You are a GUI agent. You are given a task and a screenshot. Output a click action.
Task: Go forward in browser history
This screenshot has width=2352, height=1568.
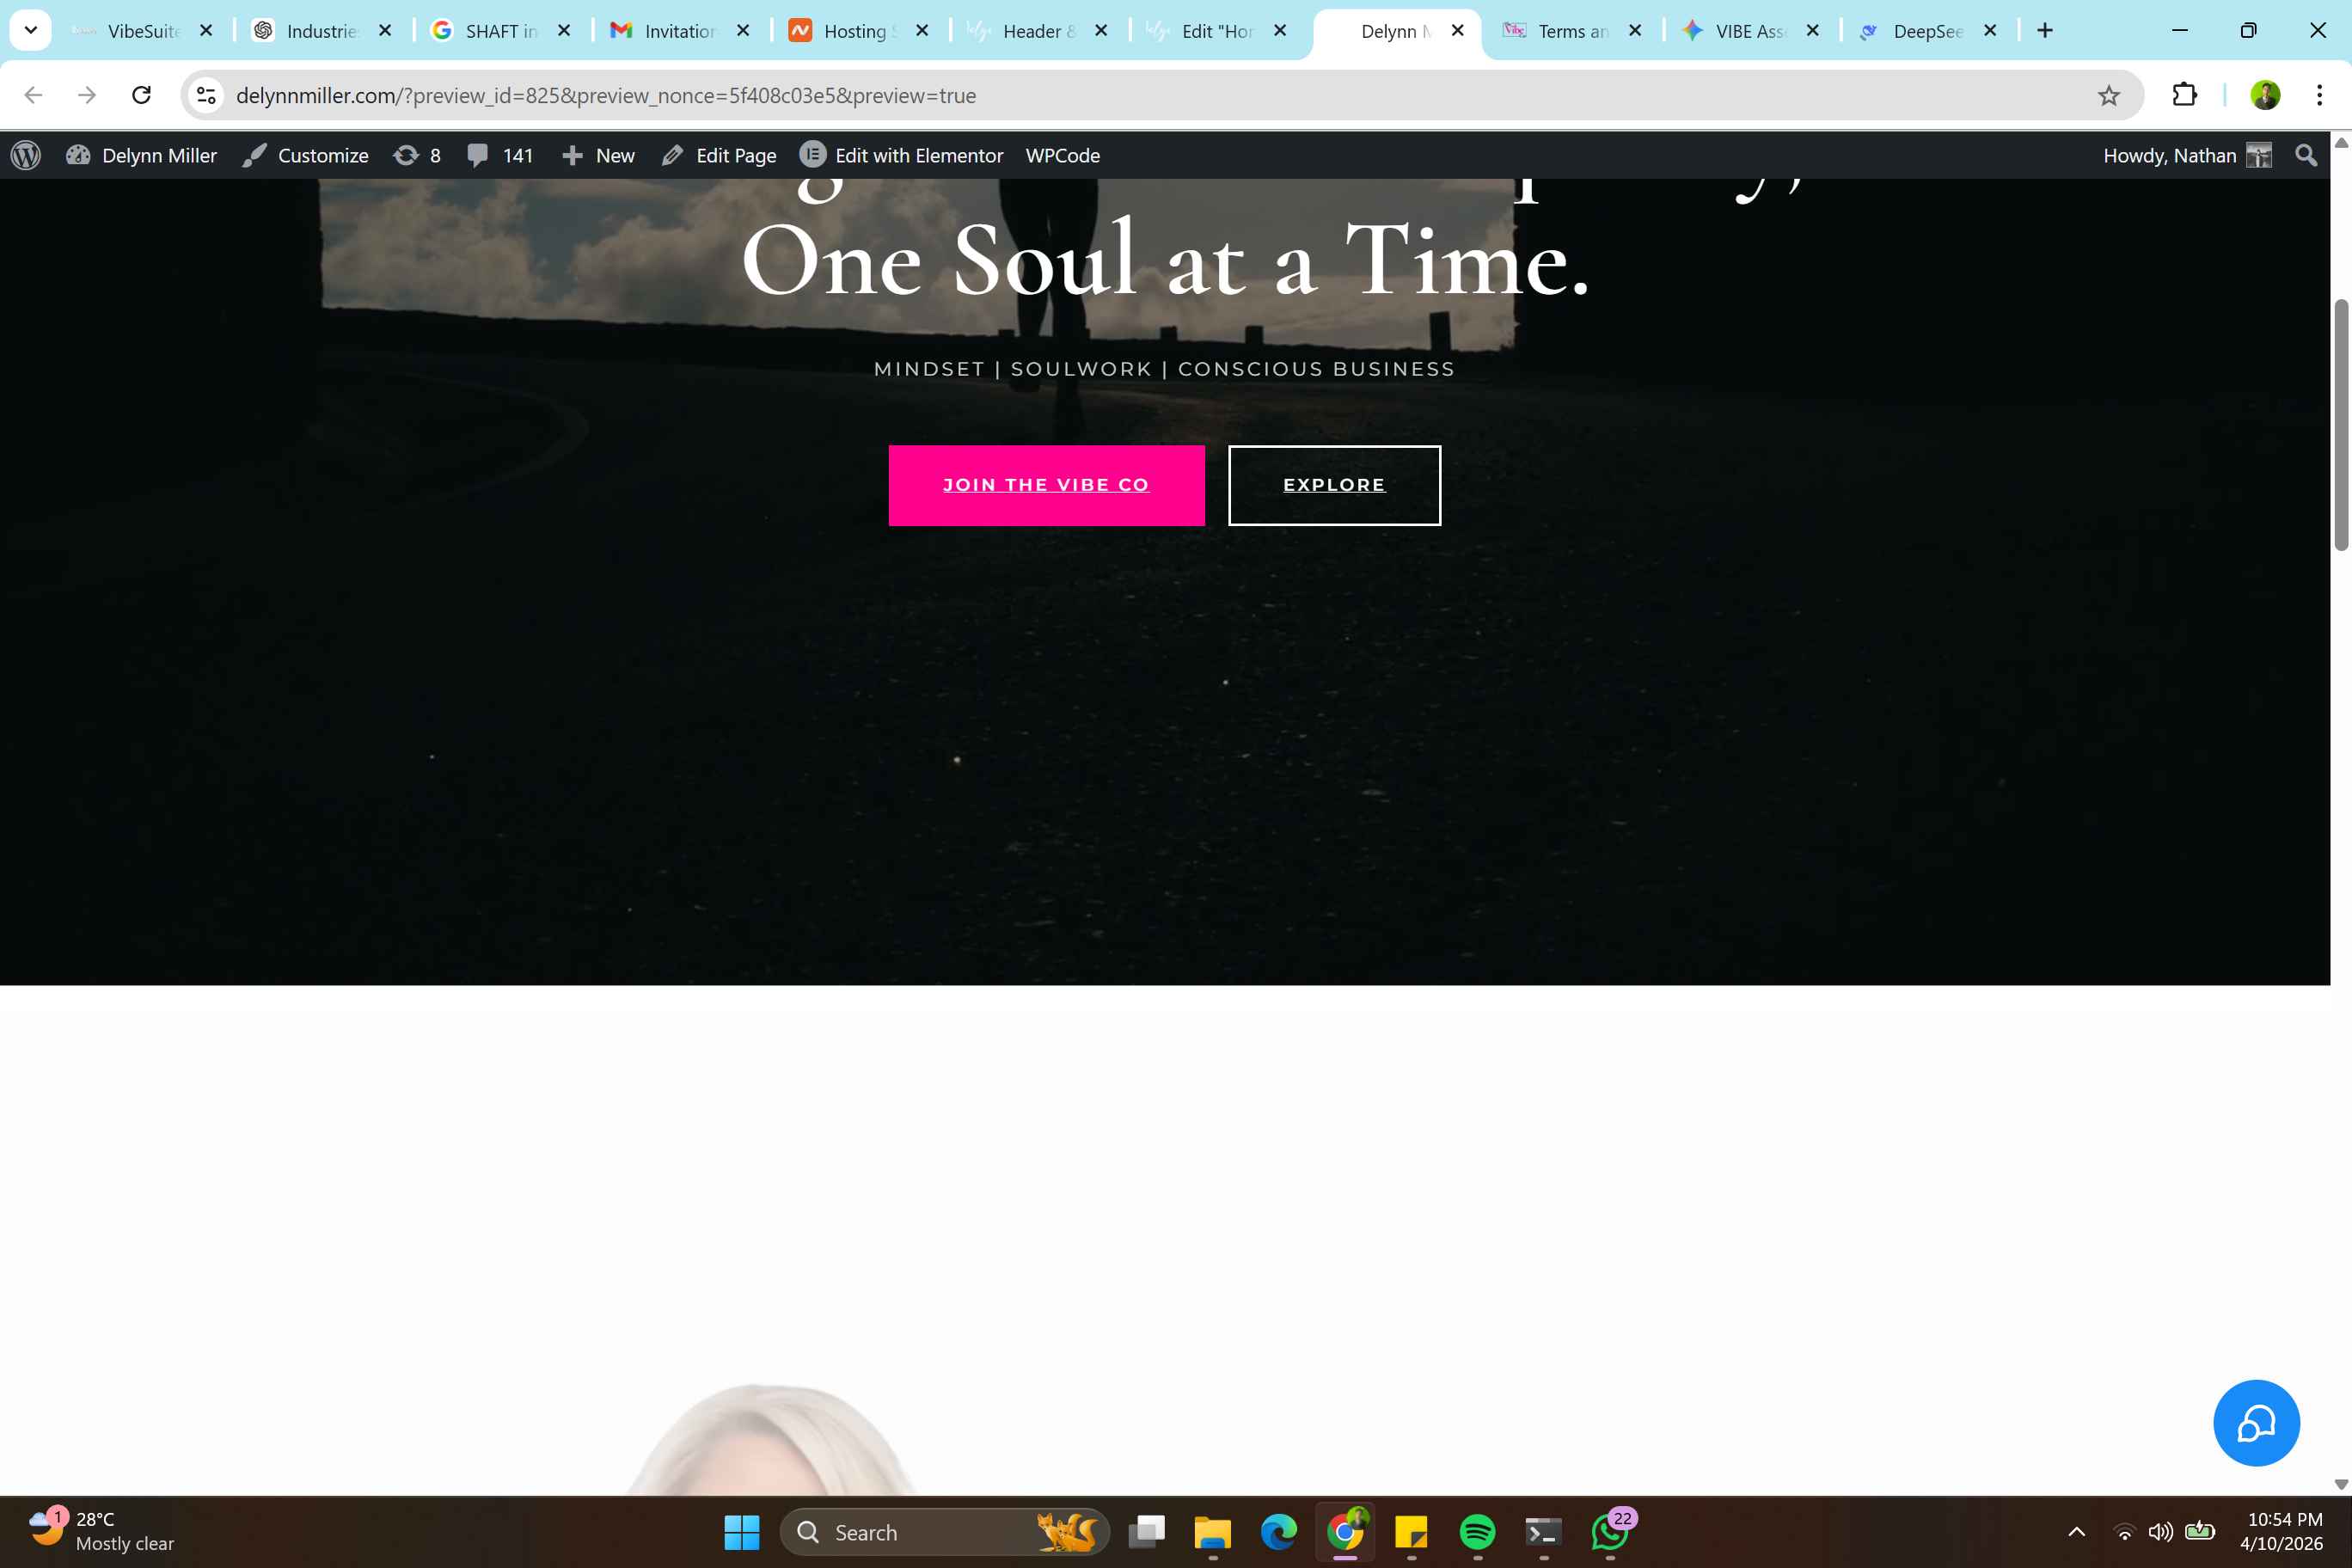pos(87,95)
